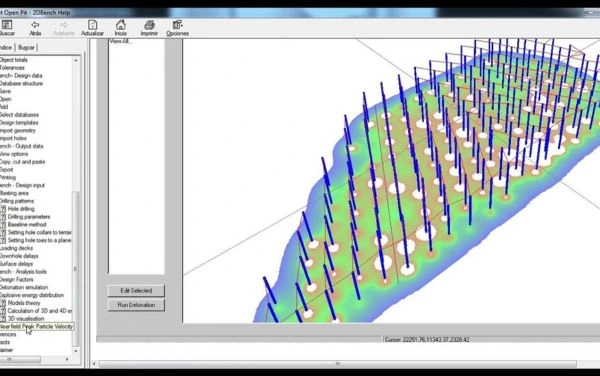Select the Downhole delays topic
This screenshot has height=376, width=600.
tap(19, 256)
